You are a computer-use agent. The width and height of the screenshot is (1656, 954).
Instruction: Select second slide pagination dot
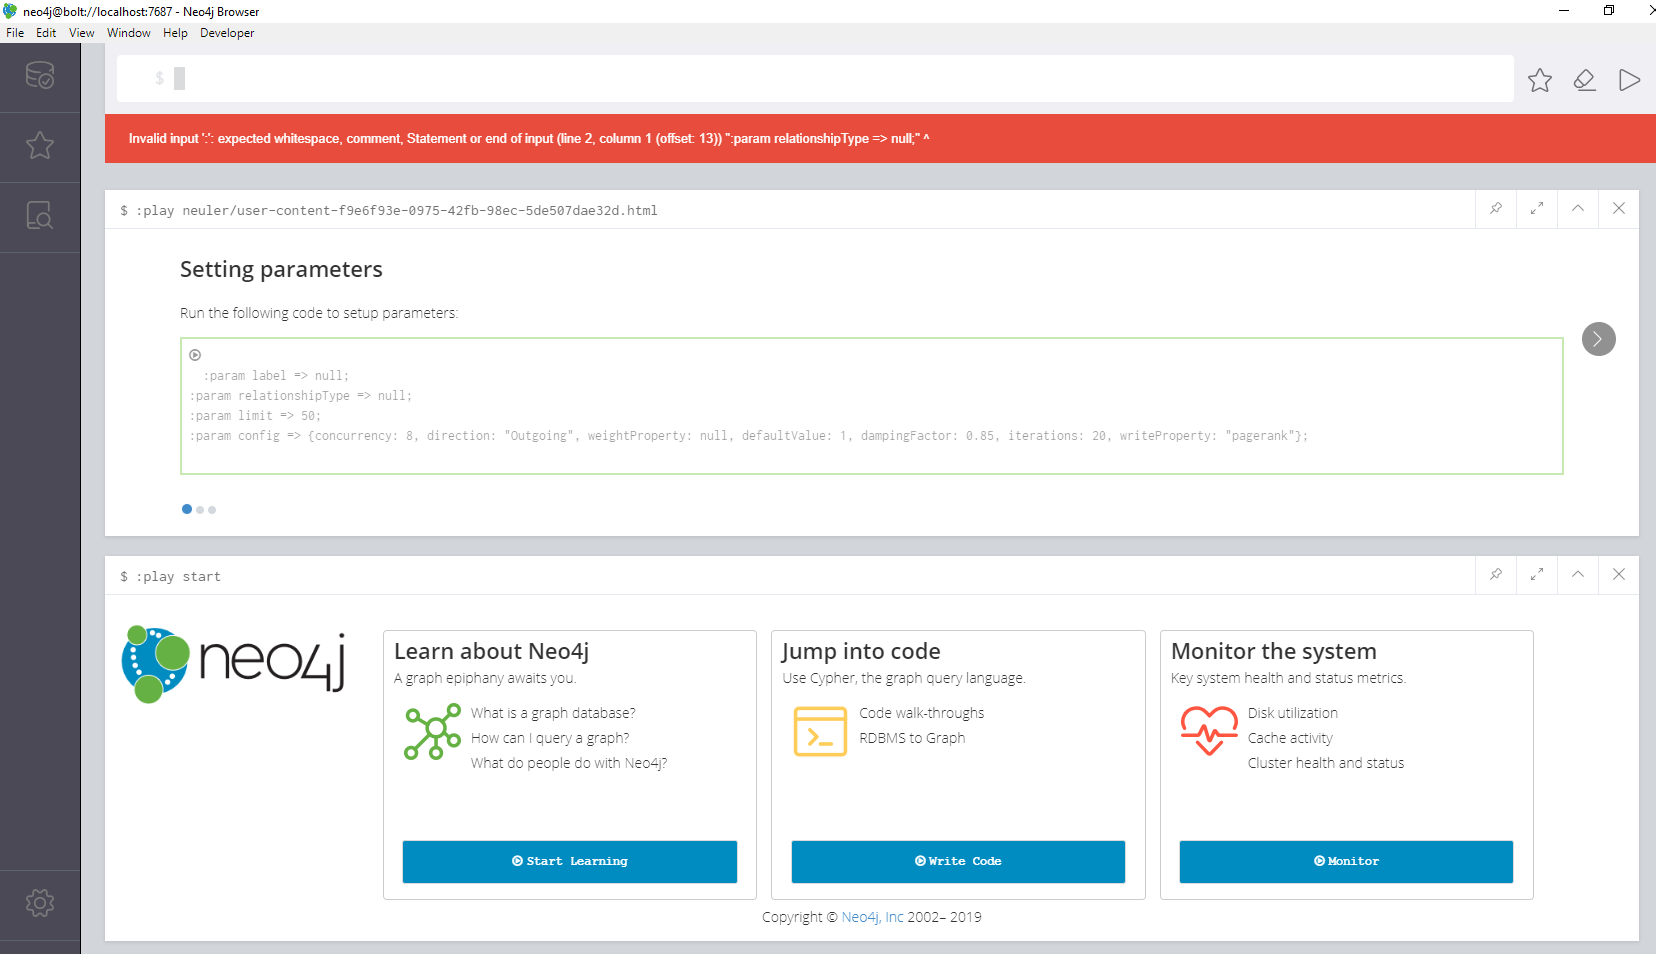pos(200,510)
